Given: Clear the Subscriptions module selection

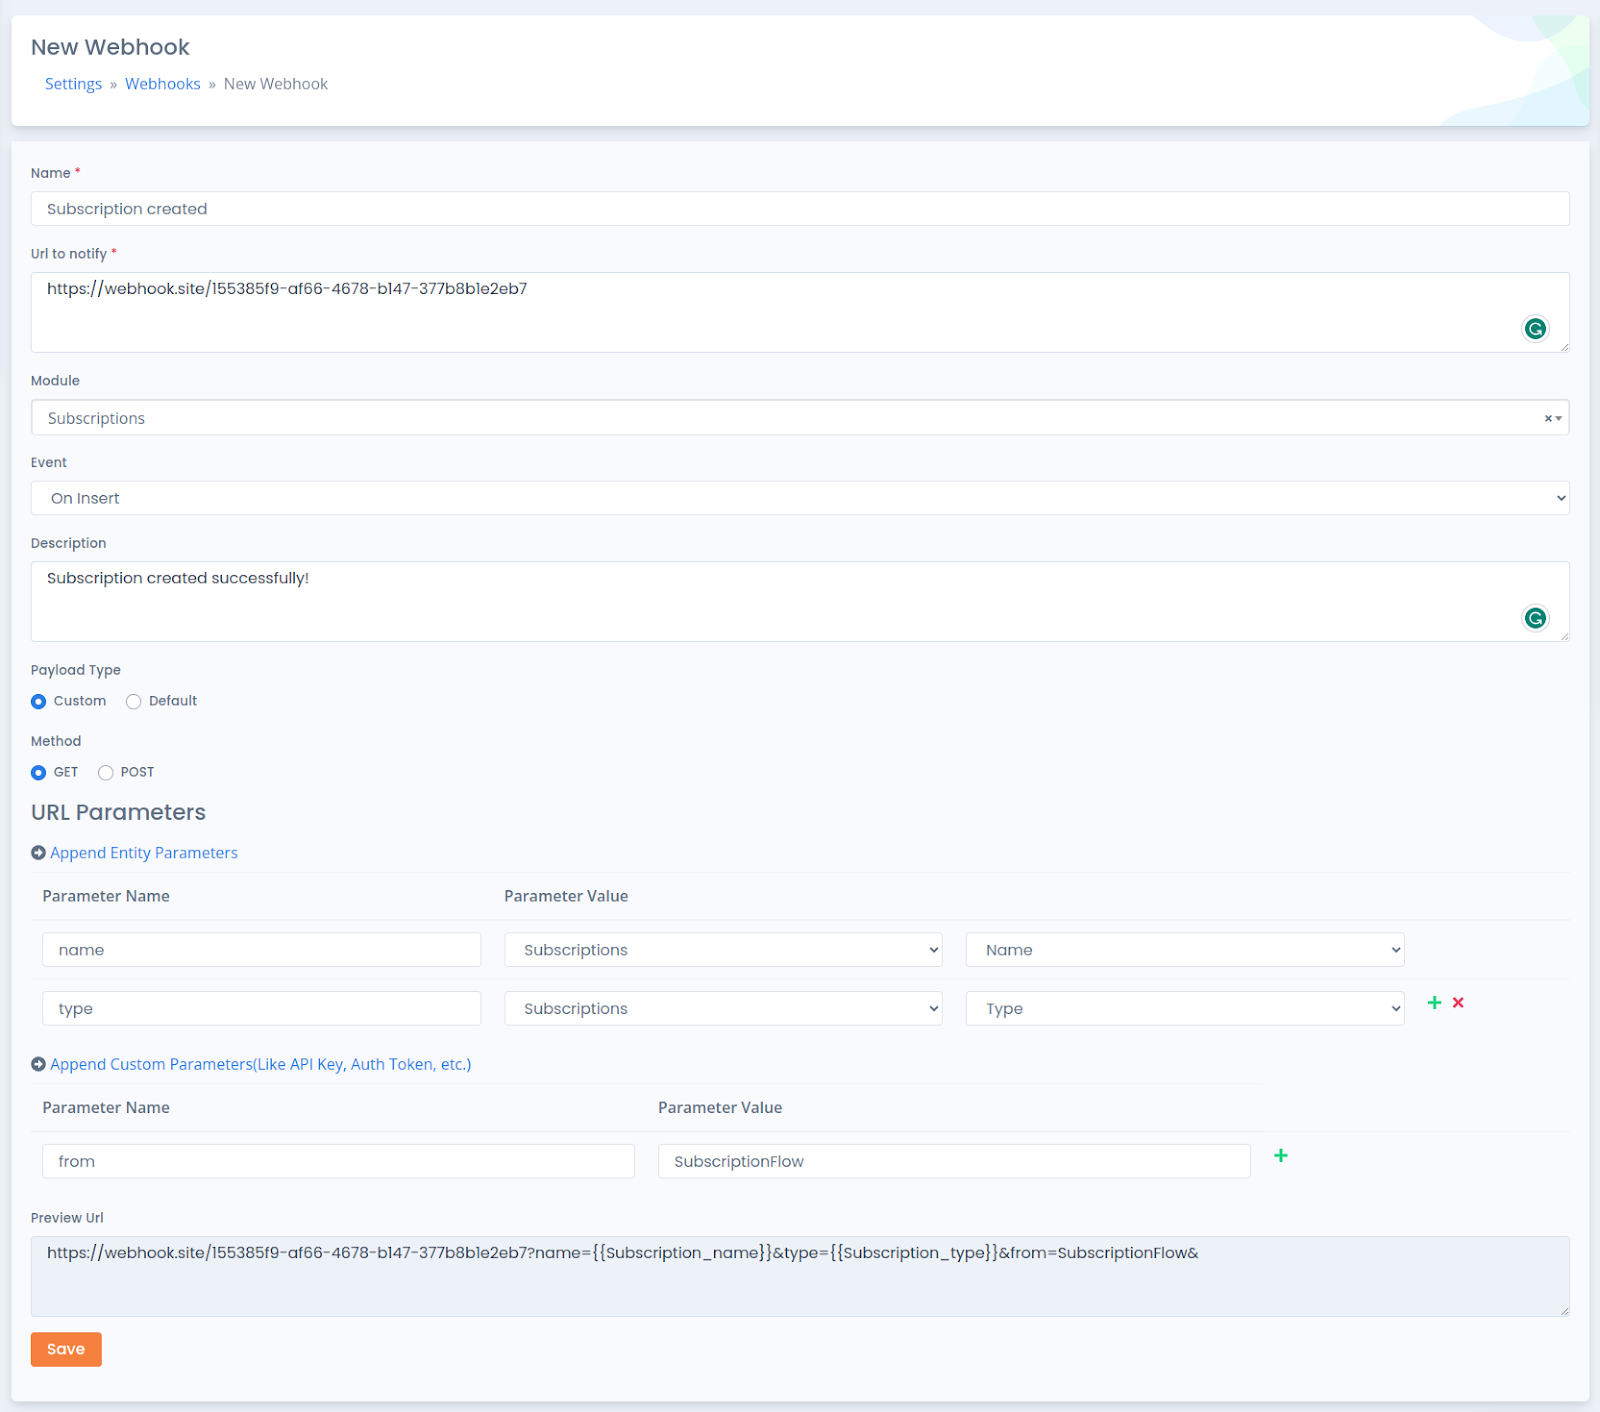Looking at the screenshot, I should coord(1547,418).
